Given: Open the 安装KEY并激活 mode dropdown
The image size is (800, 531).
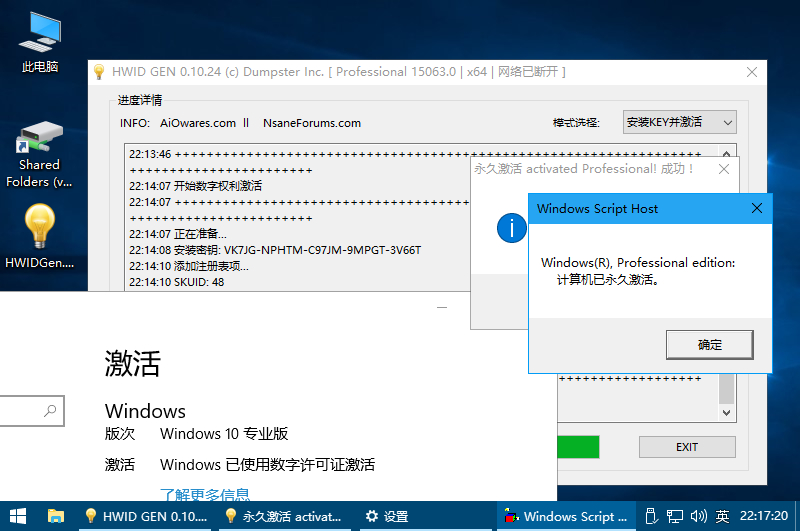Looking at the screenshot, I should click(x=679, y=122).
